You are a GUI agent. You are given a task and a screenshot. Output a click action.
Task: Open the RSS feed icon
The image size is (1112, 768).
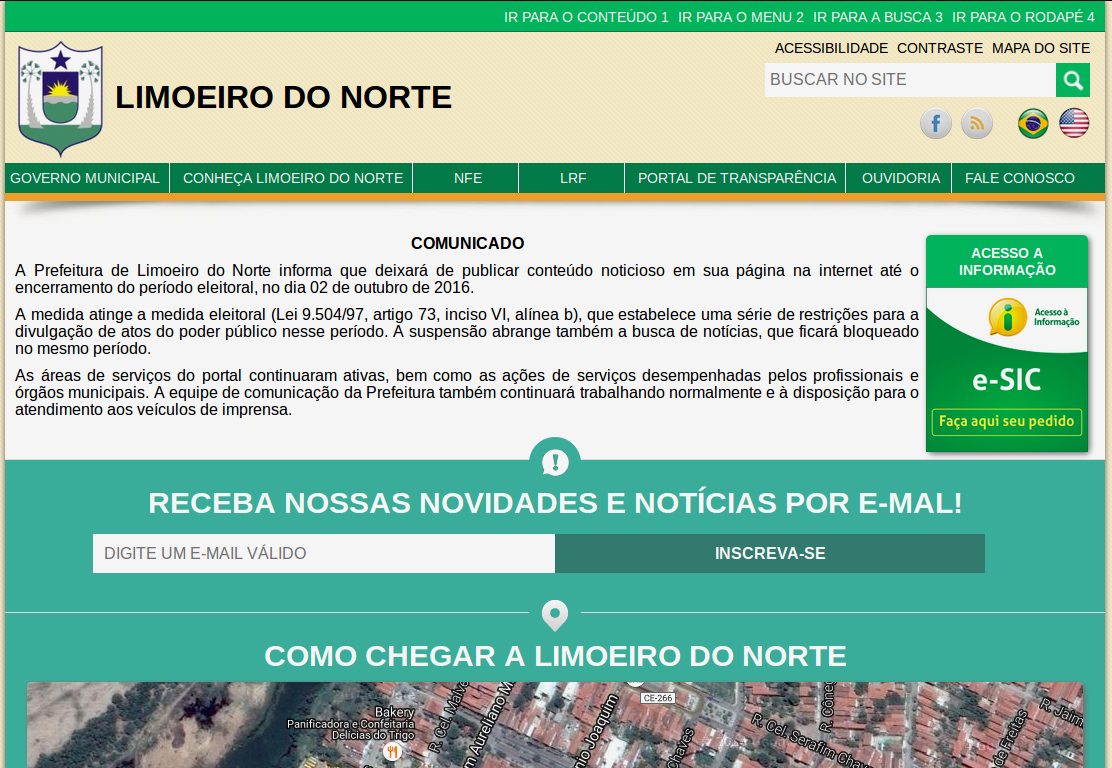(x=976, y=124)
